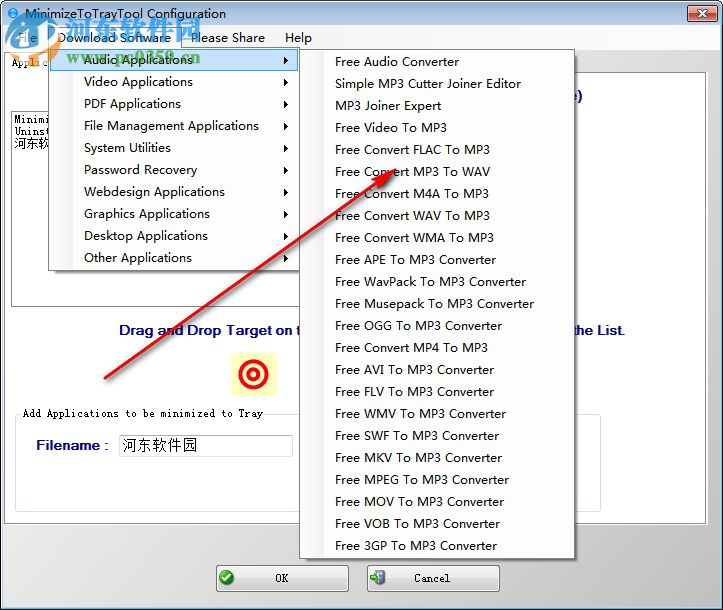Open the Download Software menu
The image size is (723, 610).
click(114, 38)
